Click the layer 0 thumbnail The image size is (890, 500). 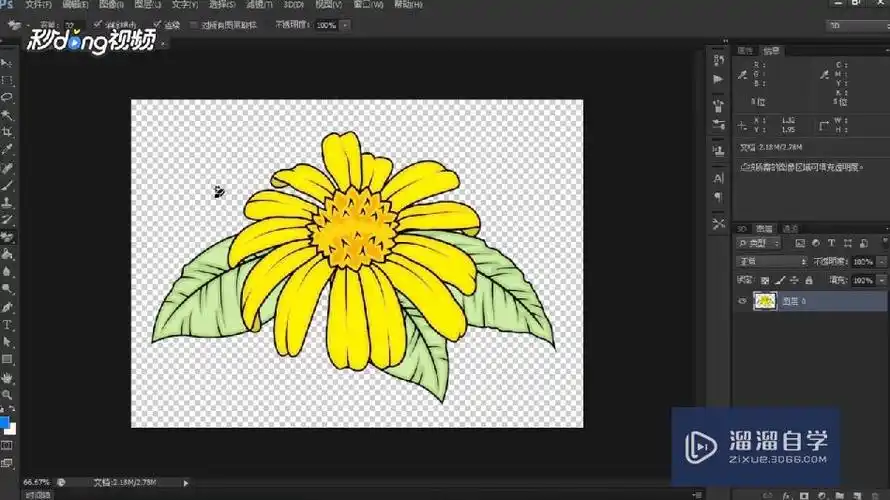coord(765,300)
